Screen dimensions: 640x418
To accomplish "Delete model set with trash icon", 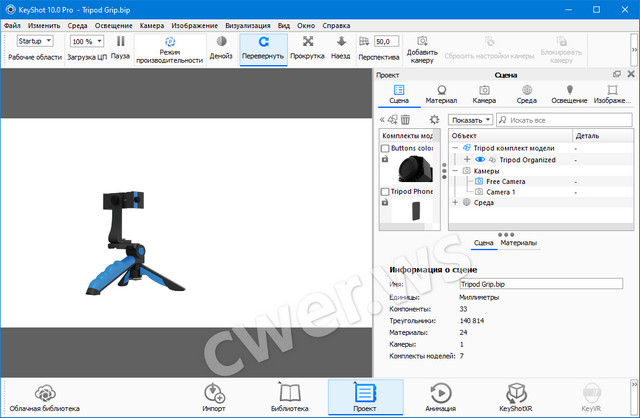I will 406,119.
